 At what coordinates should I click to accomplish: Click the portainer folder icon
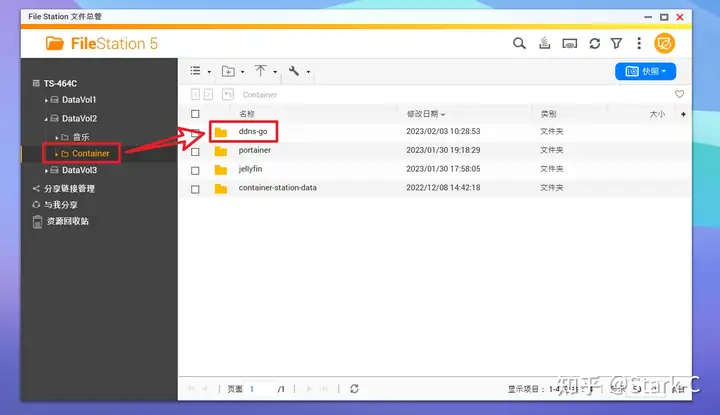point(221,151)
